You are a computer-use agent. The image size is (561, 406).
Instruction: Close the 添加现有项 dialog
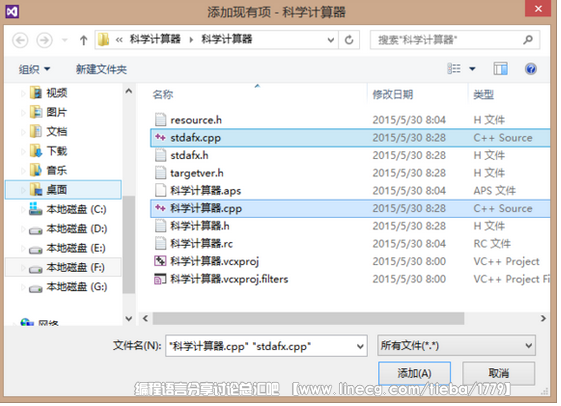coord(538,9)
